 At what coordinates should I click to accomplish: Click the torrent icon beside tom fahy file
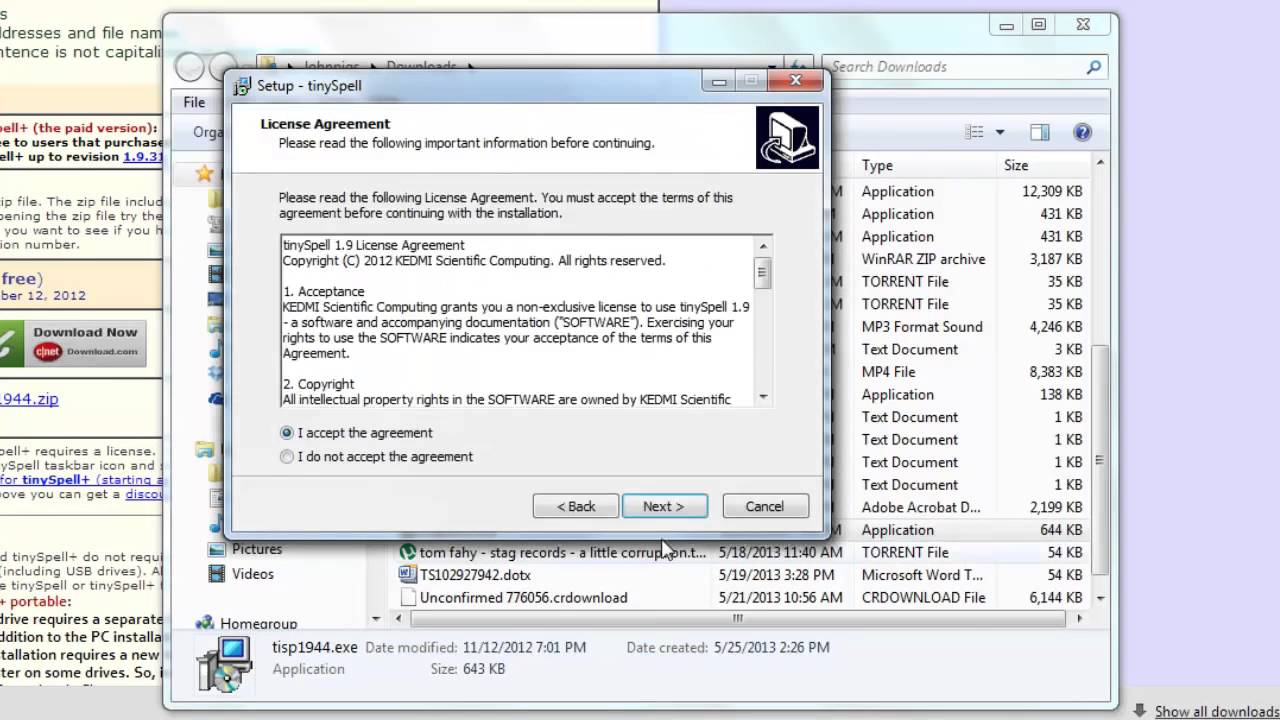(x=408, y=552)
